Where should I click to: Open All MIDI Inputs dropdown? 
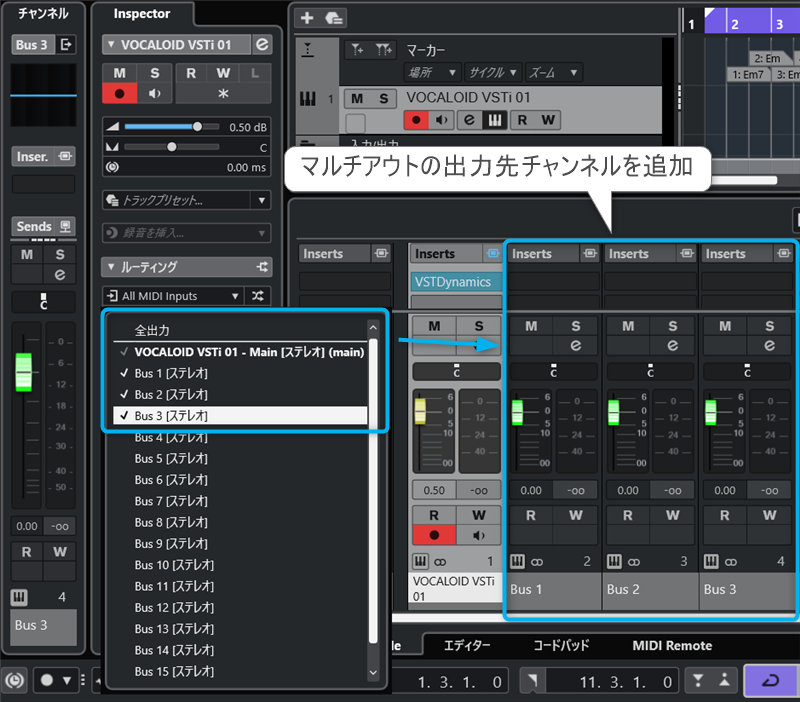[172, 296]
